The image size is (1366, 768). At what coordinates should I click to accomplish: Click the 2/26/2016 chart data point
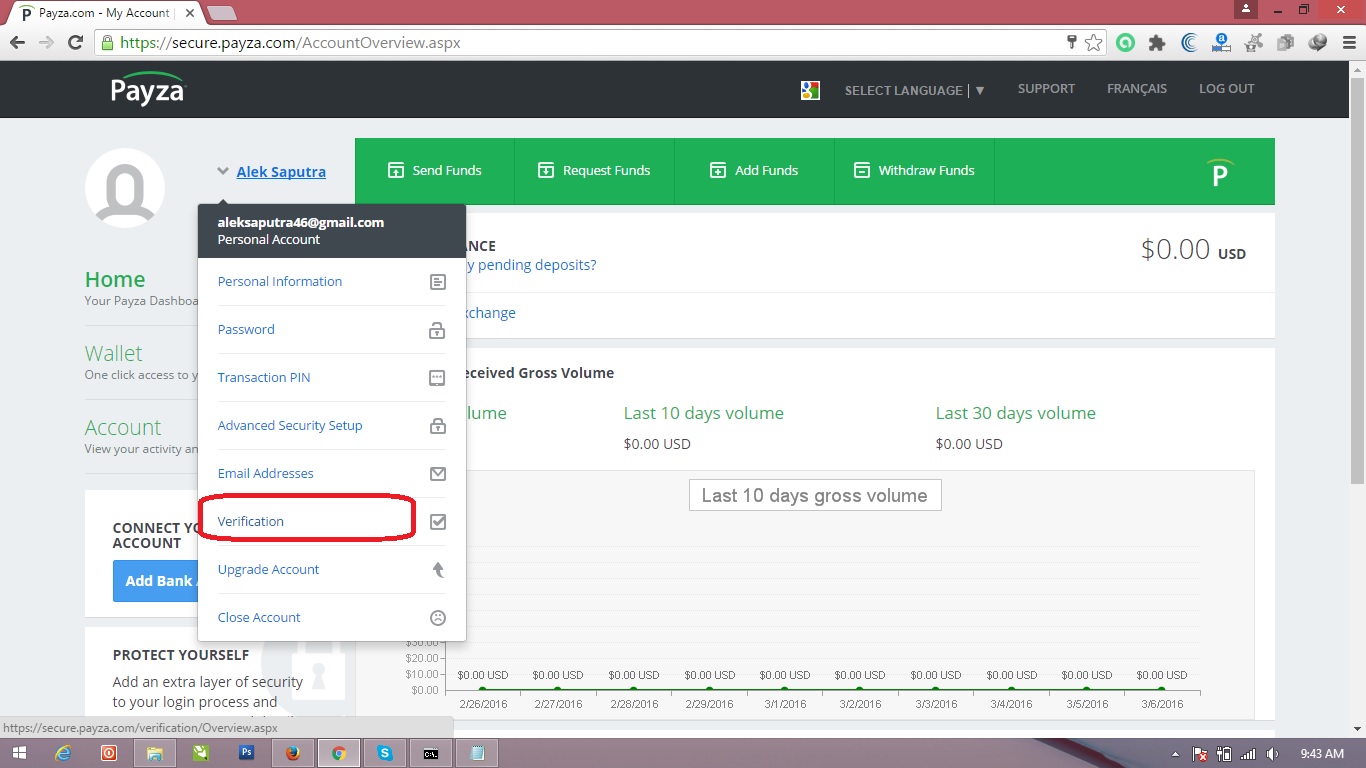(x=483, y=689)
